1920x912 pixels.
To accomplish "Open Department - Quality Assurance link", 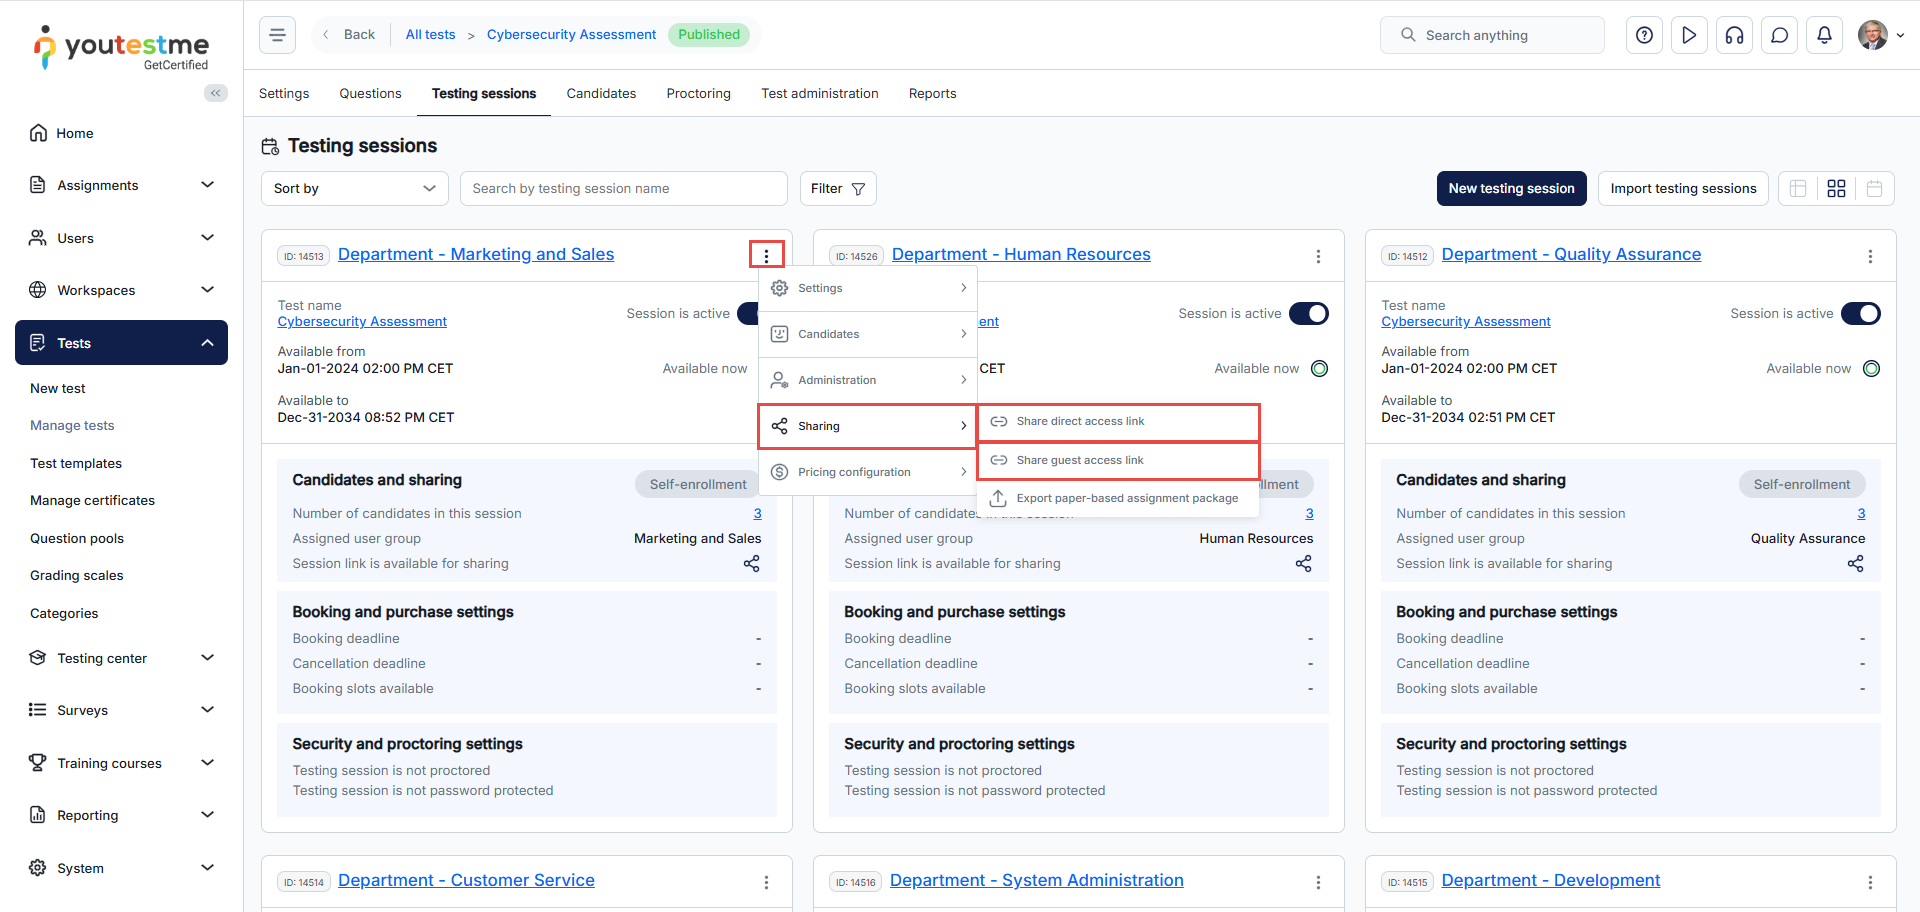I will click(1570, 255).
